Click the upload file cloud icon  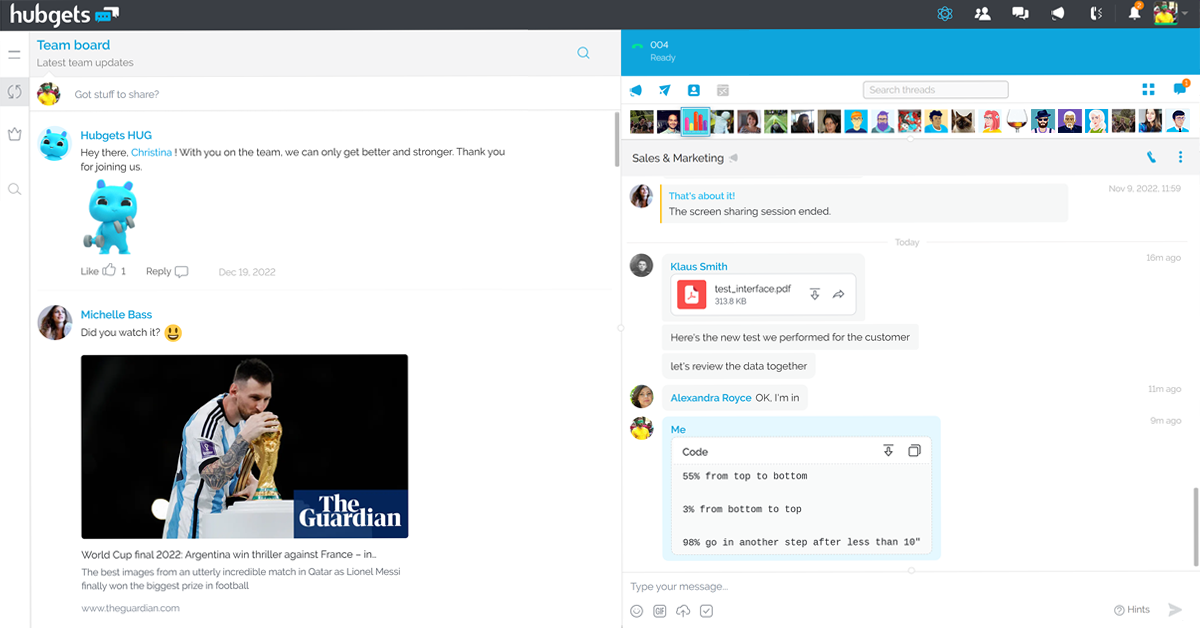tap(684, 611)
